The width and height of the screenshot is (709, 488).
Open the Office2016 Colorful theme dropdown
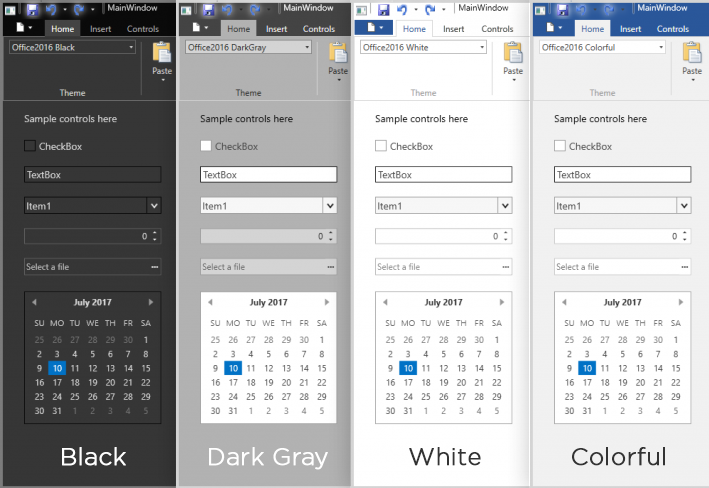pyautogui.click(x=602, y=47)
